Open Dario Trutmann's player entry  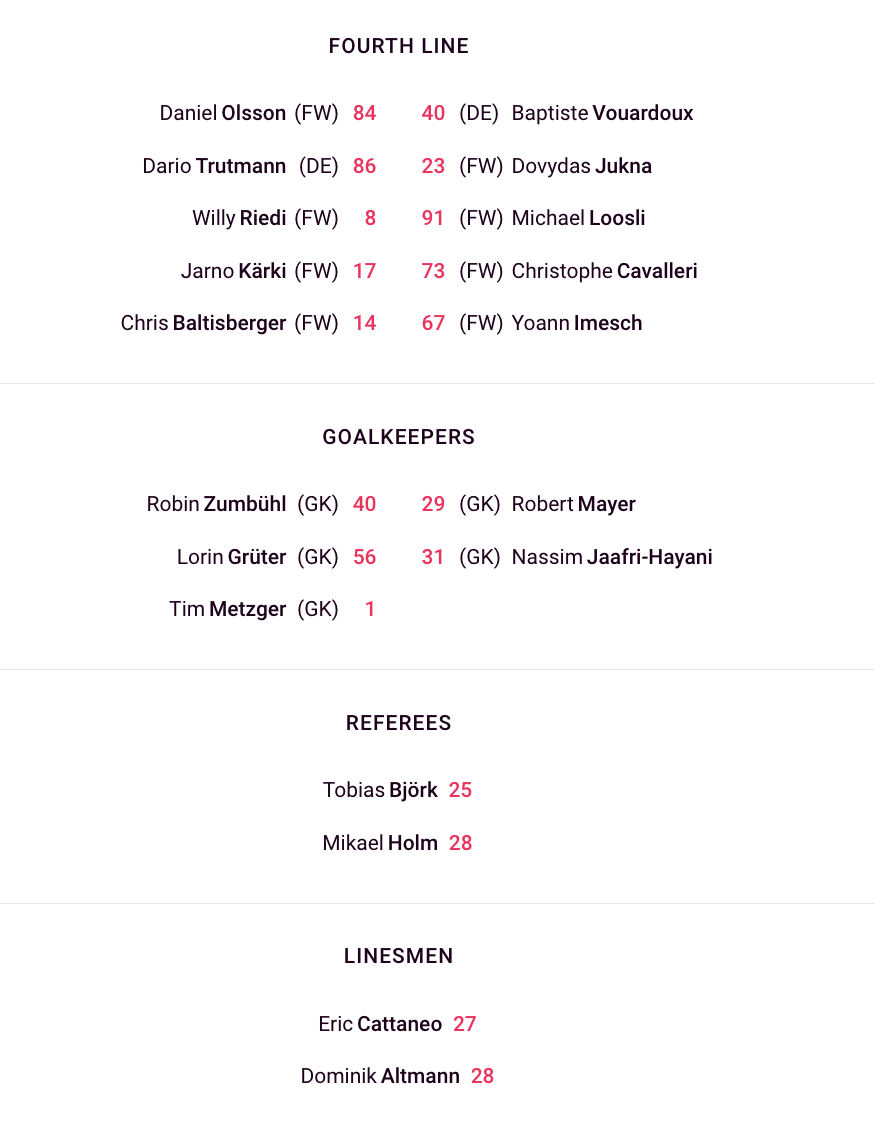point(214,166)
